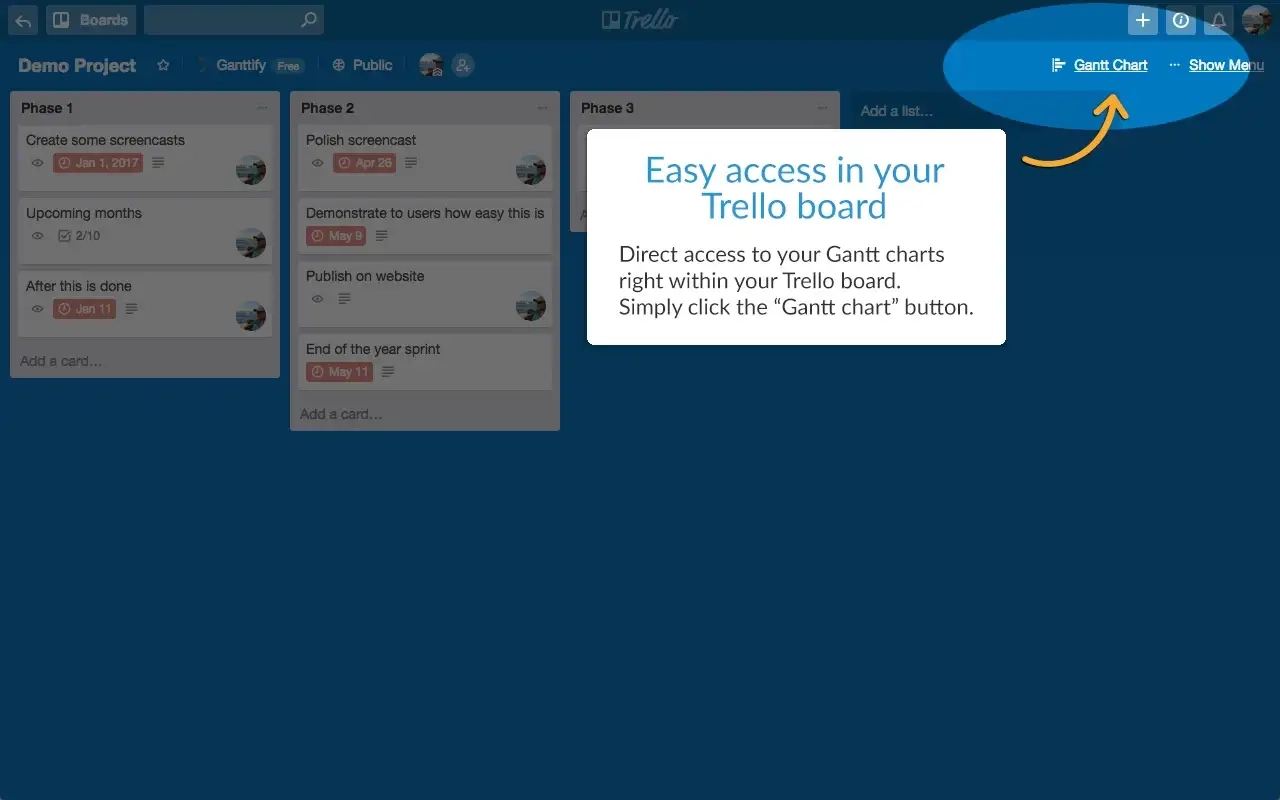1280x800 pixels.
Task: Open the information icon menu
Action: tap(1180, 20)
